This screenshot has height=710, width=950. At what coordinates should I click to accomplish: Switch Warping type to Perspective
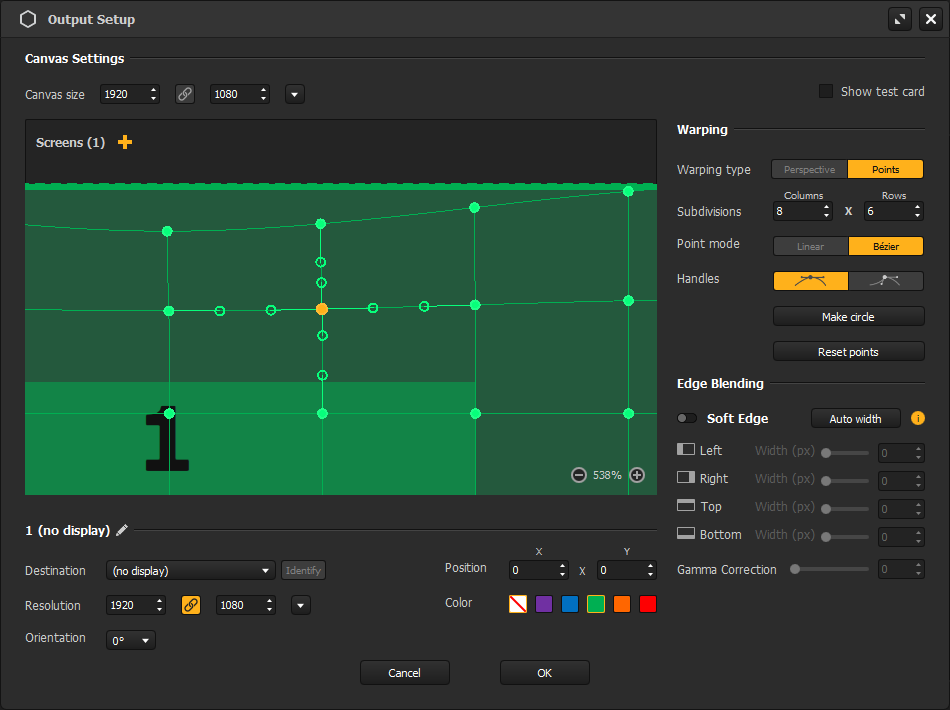pos(808,169)
